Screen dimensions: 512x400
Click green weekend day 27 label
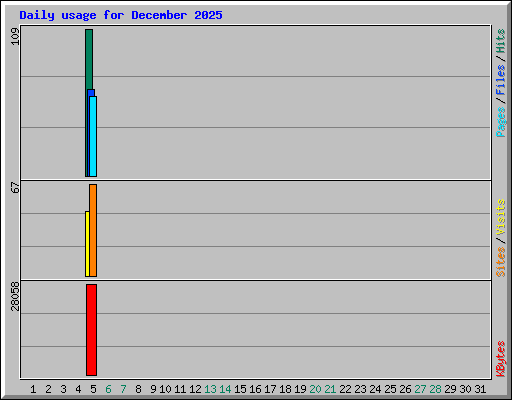point(420,389)
